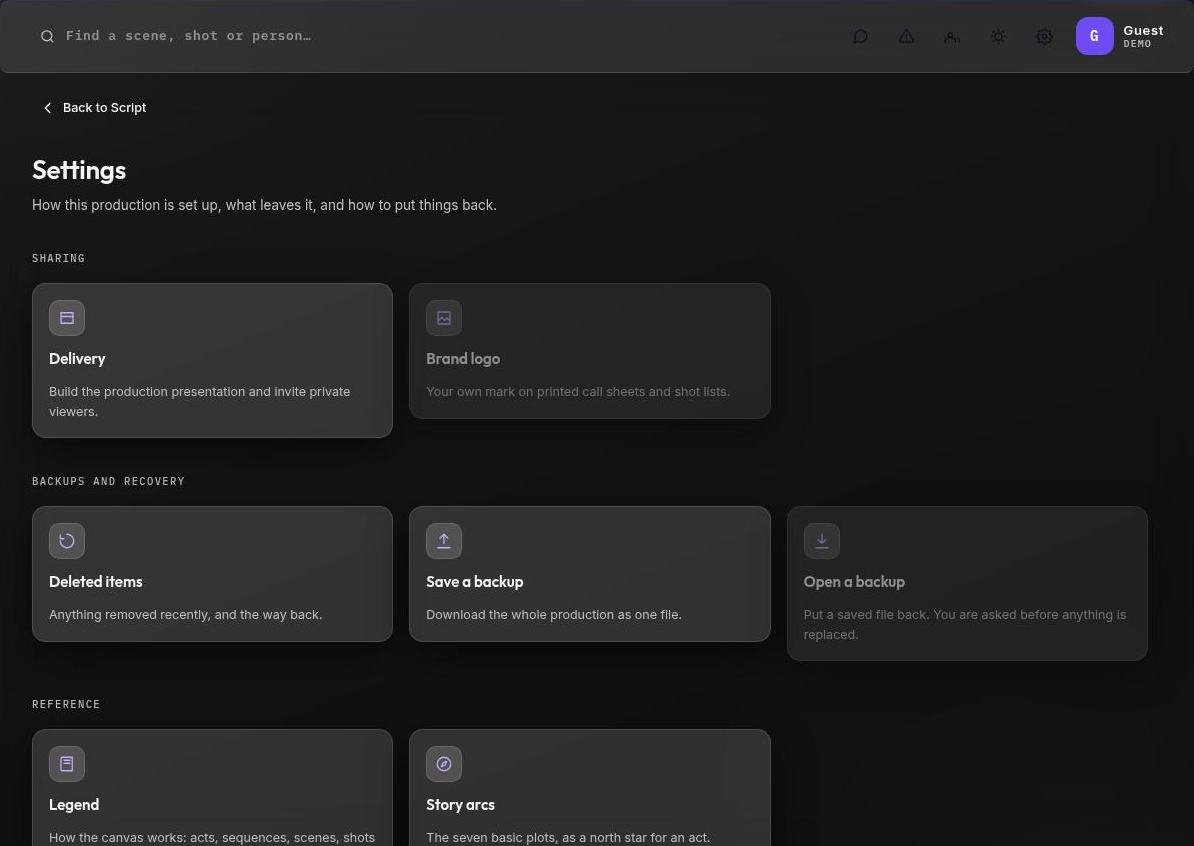Click the BACKUPS AND RECOVERY section label
This screenshot has height=846, width=1194.
pyautogui.click(x=108, y=481)
